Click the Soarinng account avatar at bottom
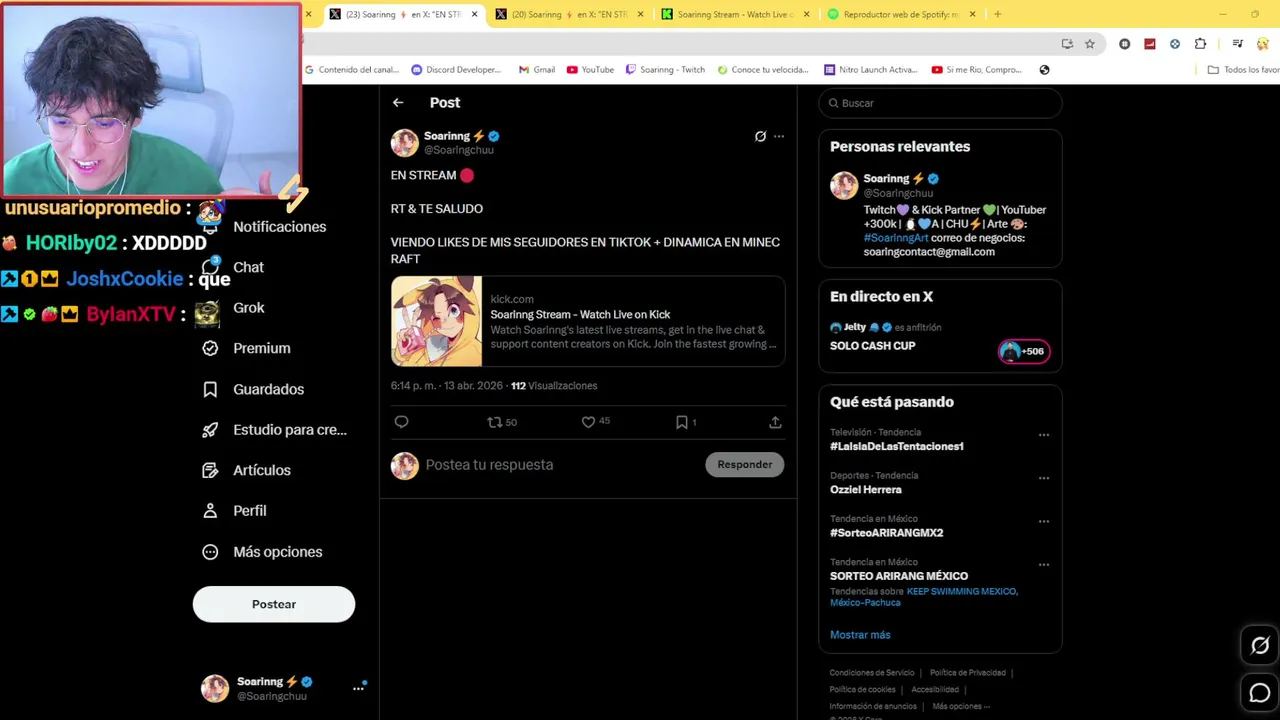Screen dimensions: 1280x720 (215, 688)
